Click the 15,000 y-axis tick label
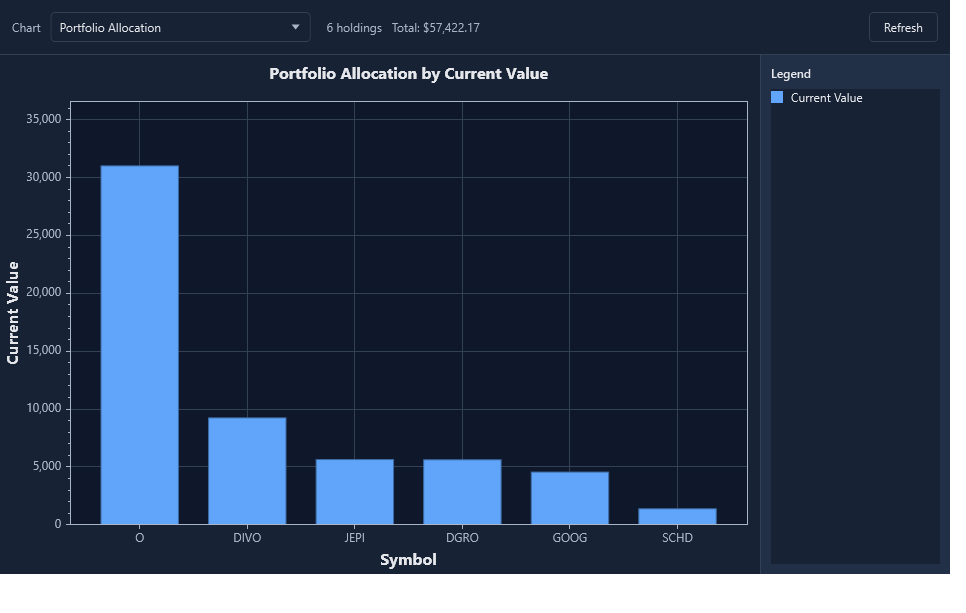966x613 pixels. click(x=44, y=350)
